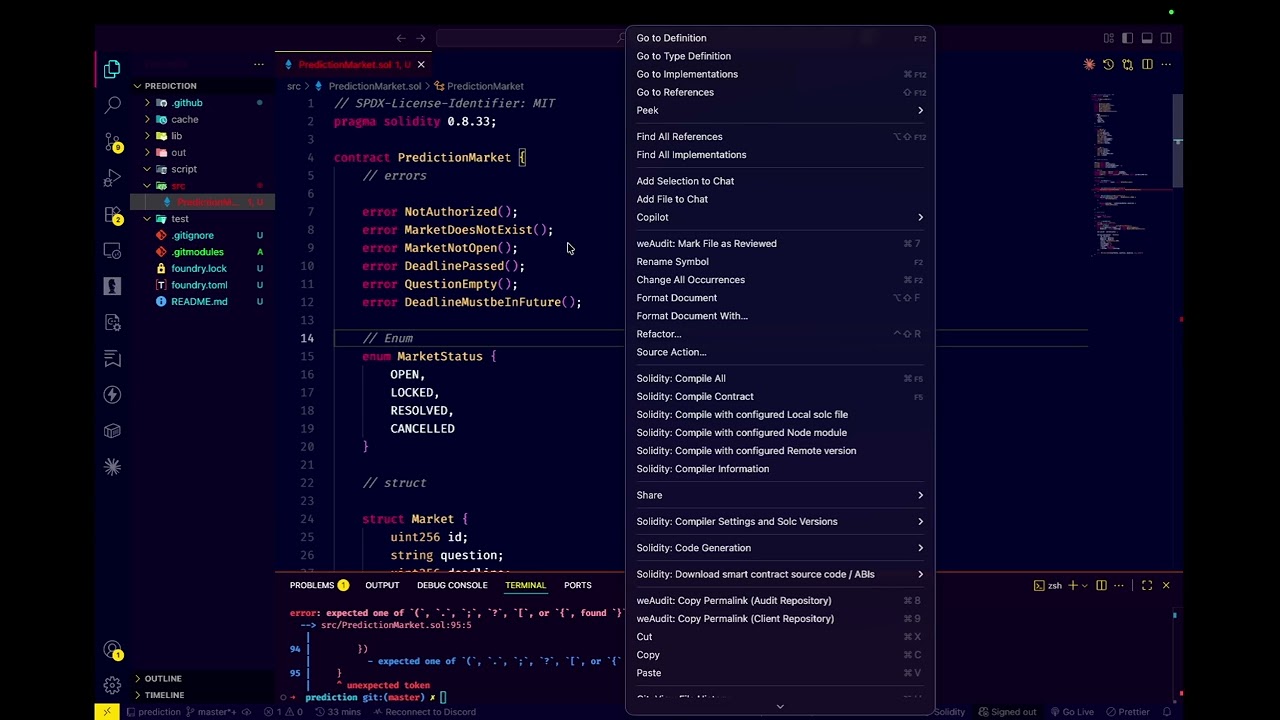This screenshot has height=720, width=1280.
Task: Click the orange starburst icon in editor toolbar
Action: tap(1089, 64)
